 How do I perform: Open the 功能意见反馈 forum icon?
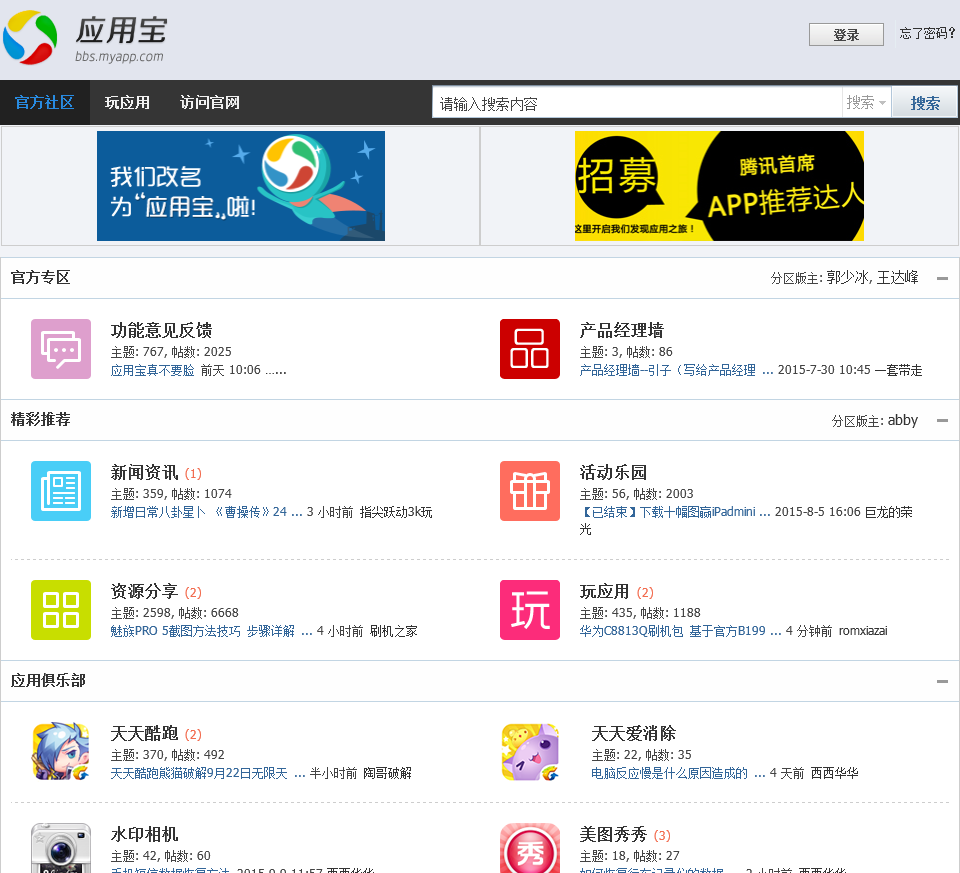tap(61, 349)
